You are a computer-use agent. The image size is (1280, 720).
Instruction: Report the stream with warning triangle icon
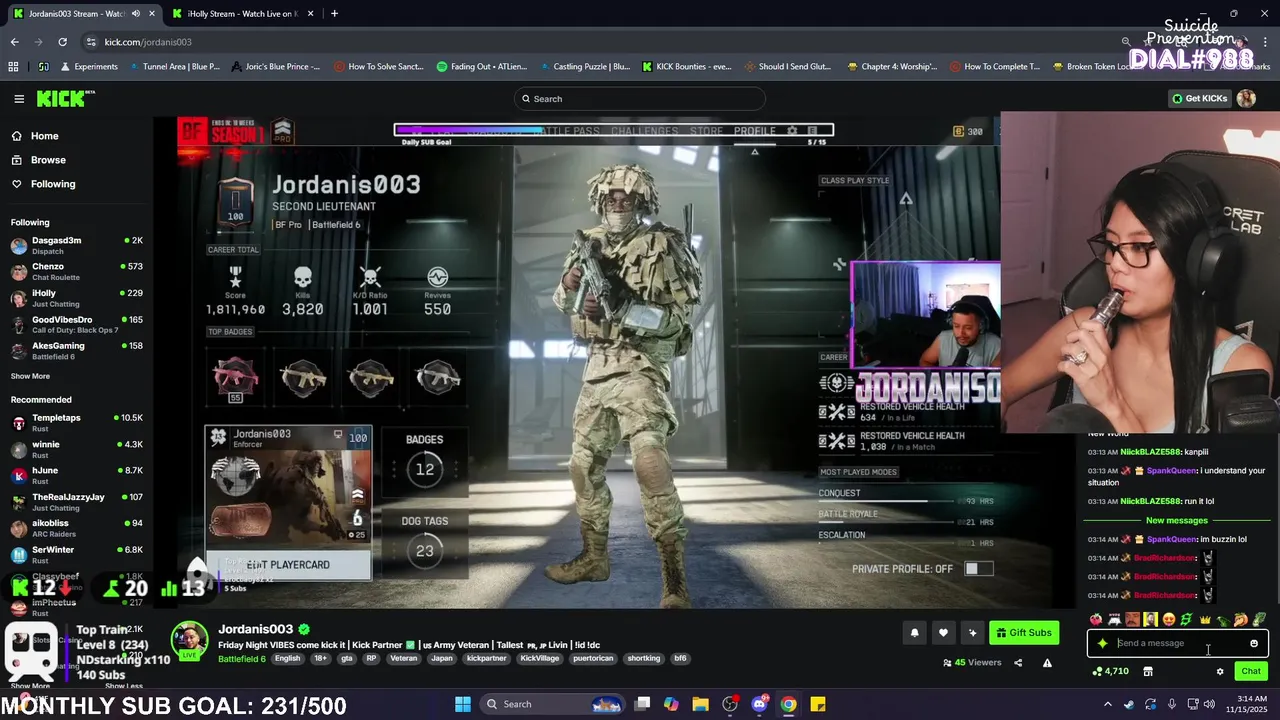click(x=1047, y=662)
